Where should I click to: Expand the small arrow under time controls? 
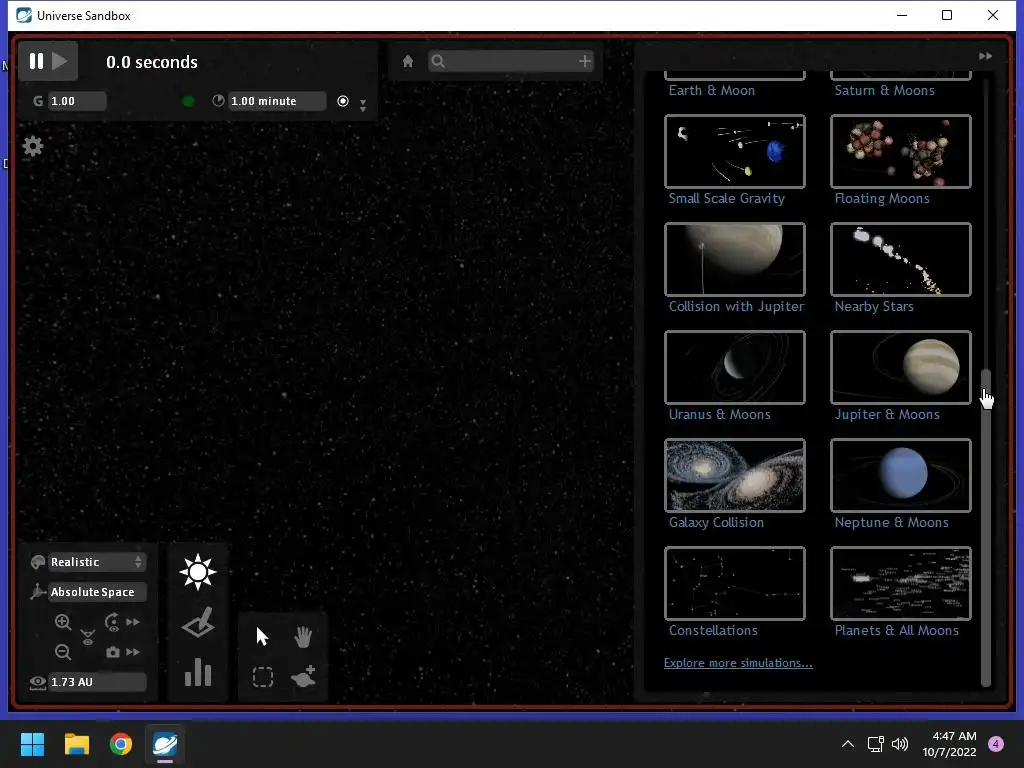pos(363,105)
